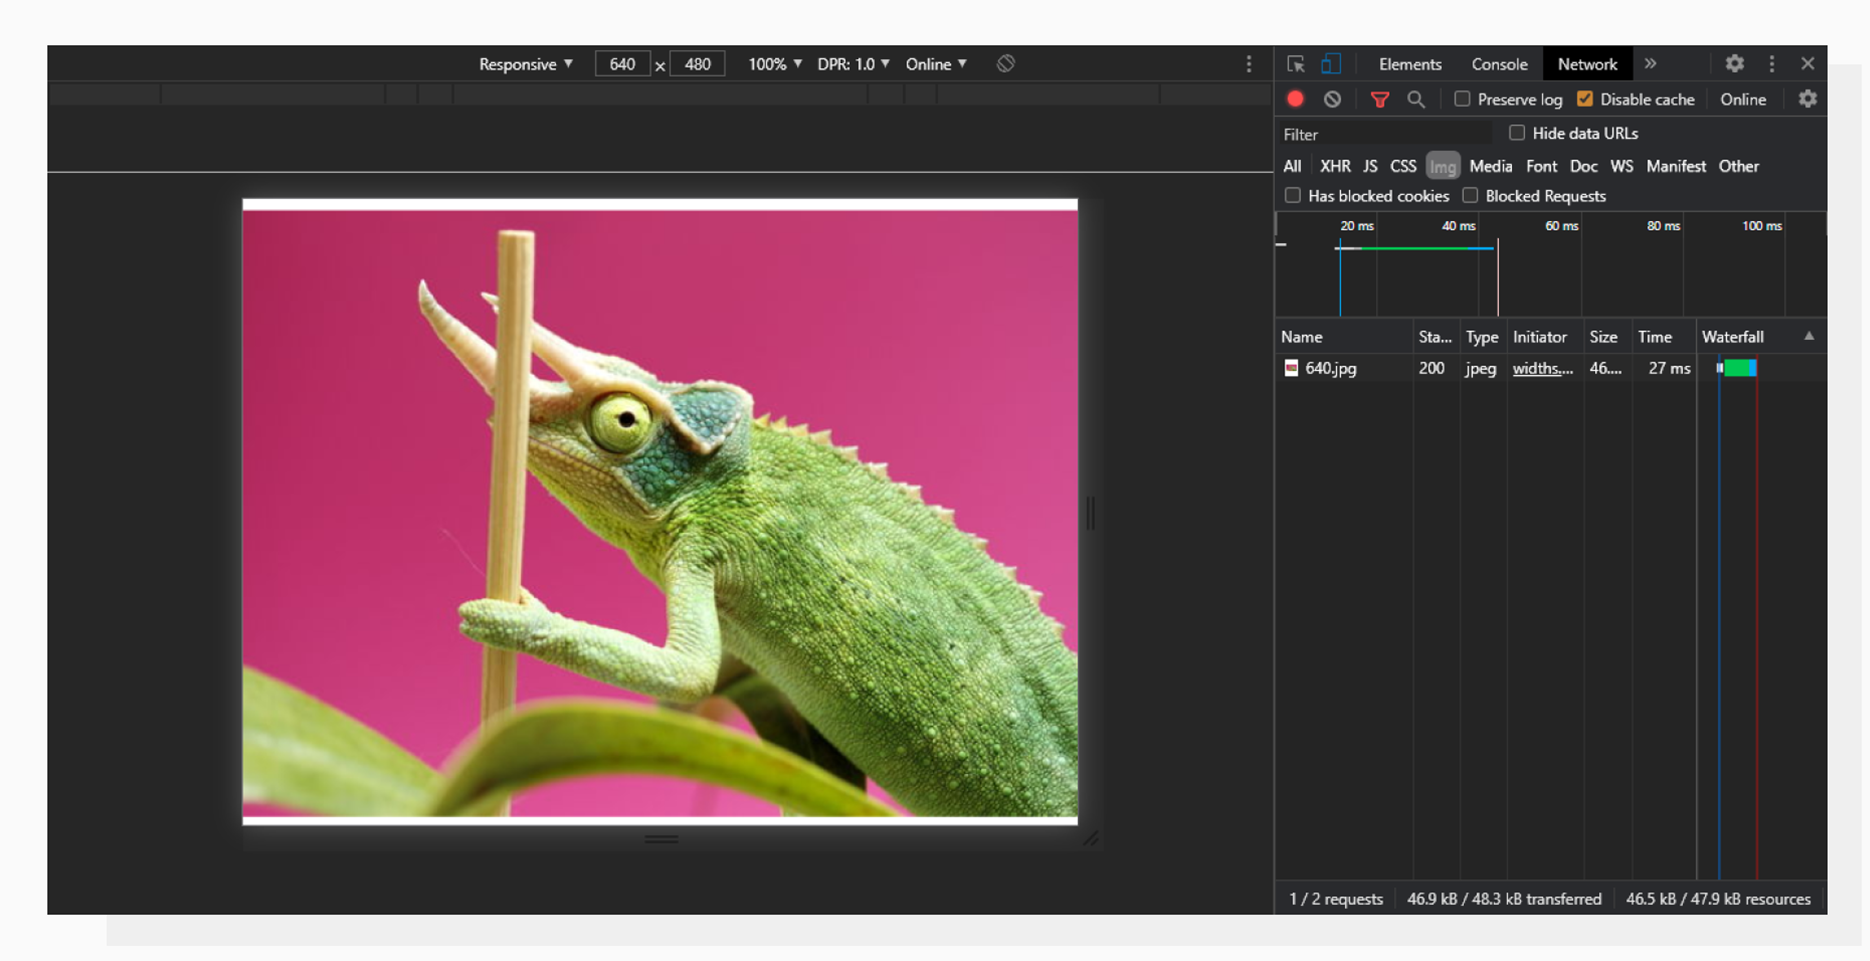Click the rotate/disable icon in device toolbar
Image resolution: width=1870 pixels, height=961 pixels.
(x=1004, y=63)
